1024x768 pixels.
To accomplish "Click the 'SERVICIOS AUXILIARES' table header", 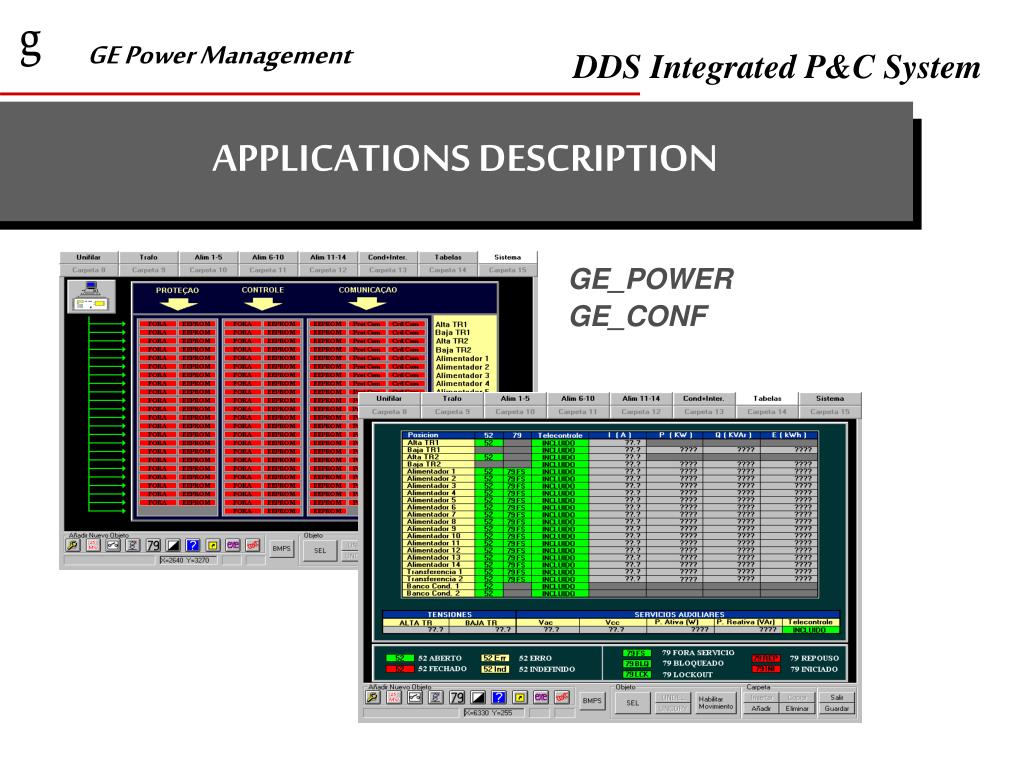I will click(x=679, y=615).
